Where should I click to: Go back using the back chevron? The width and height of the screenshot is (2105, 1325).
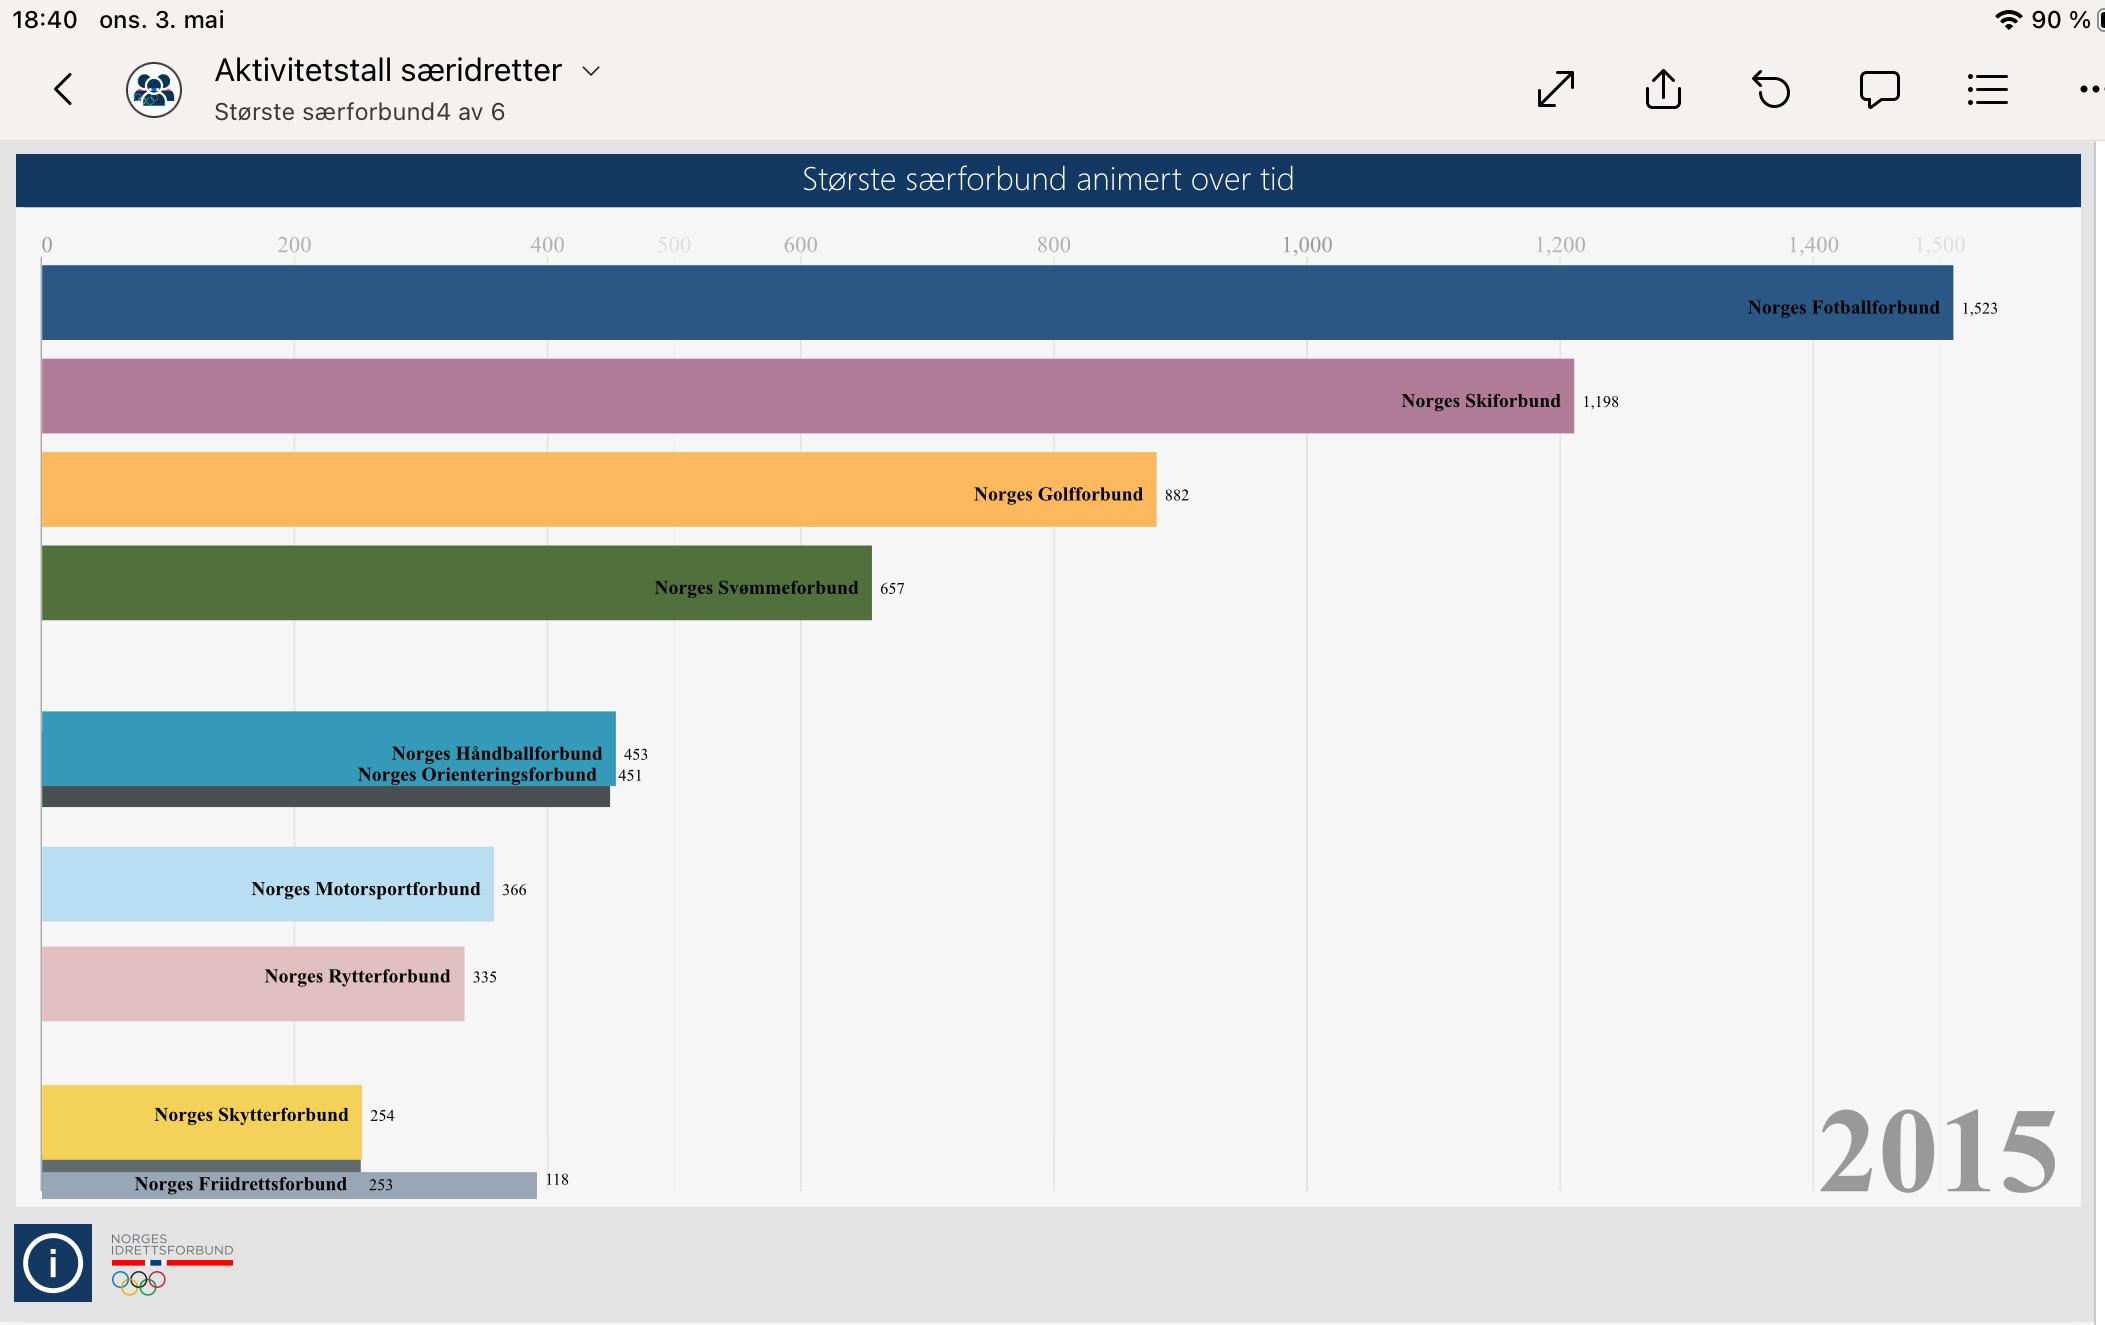click(x=63, y=90)
